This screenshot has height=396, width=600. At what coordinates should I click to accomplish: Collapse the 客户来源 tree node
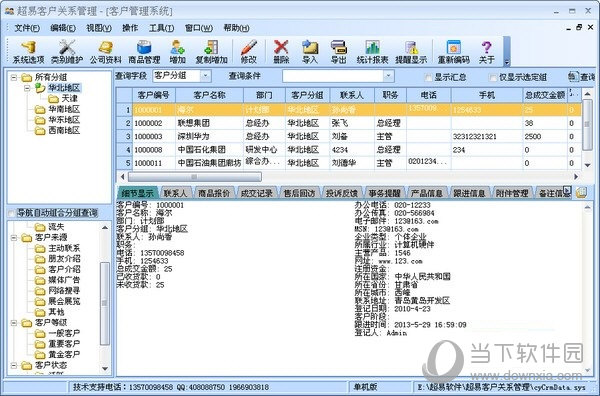coord(14,238)
